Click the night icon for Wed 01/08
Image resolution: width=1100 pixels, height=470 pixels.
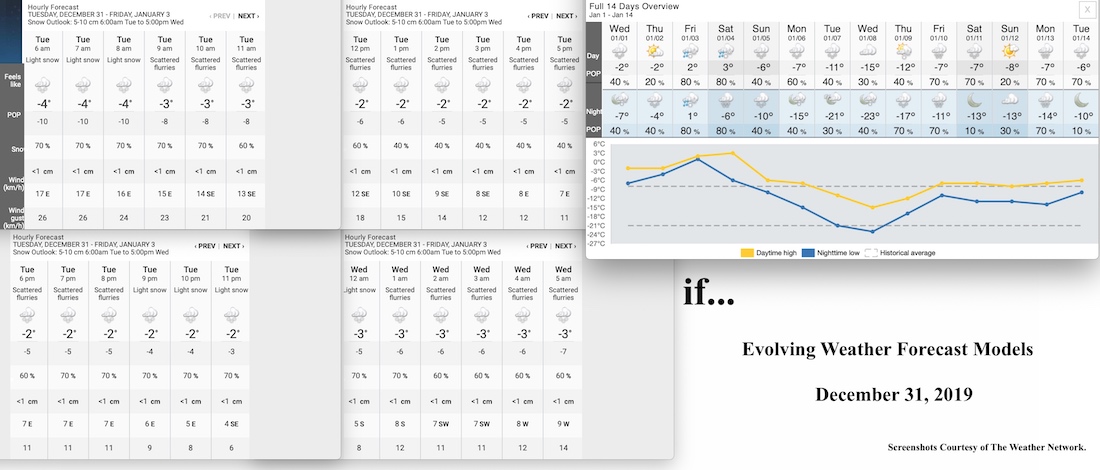[x=868, y=100]
